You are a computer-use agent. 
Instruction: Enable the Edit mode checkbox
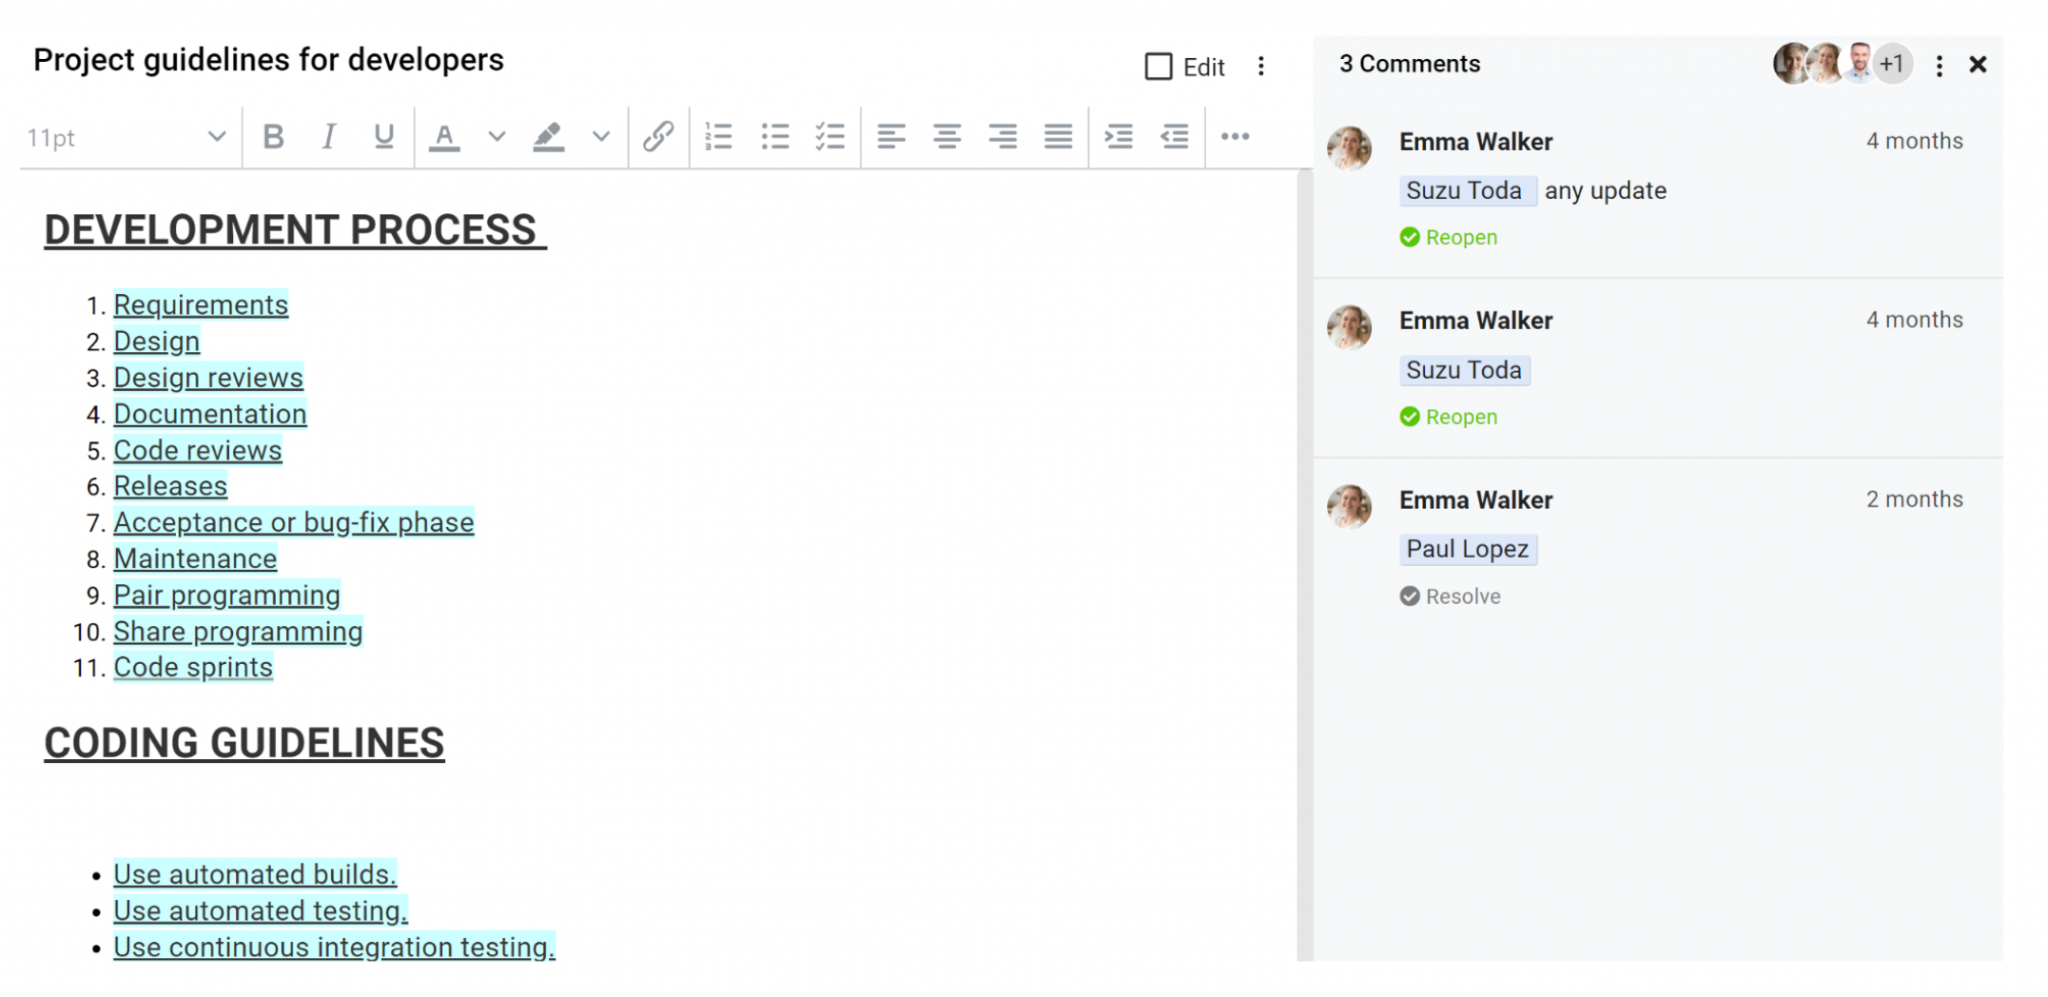click(x=1157, y=66)
